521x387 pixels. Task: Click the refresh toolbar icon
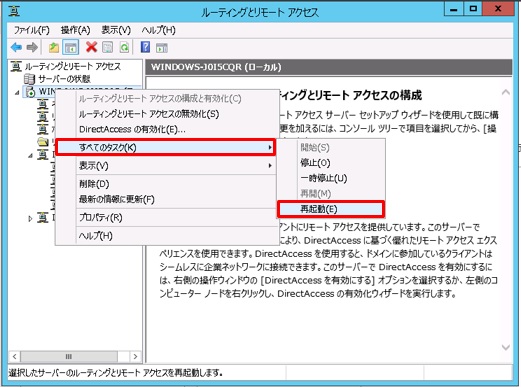[124, 47]
